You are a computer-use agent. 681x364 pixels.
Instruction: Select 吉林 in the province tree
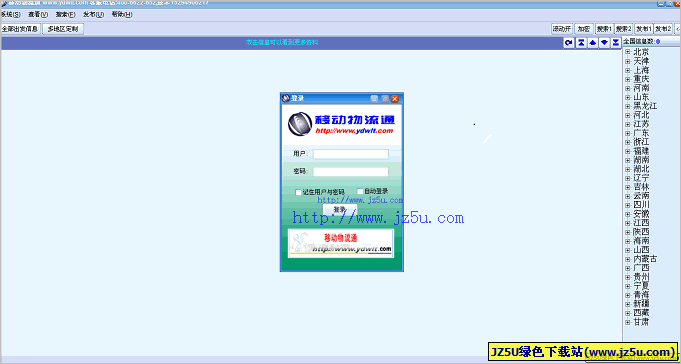tap(641, 187)
